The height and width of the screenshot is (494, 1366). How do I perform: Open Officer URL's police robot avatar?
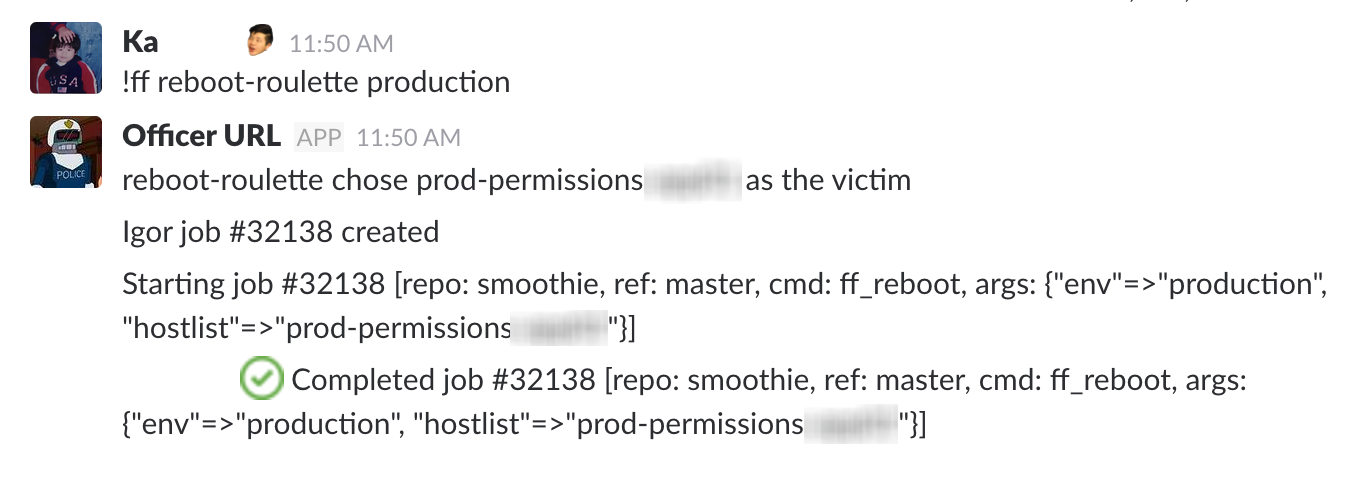66,152
